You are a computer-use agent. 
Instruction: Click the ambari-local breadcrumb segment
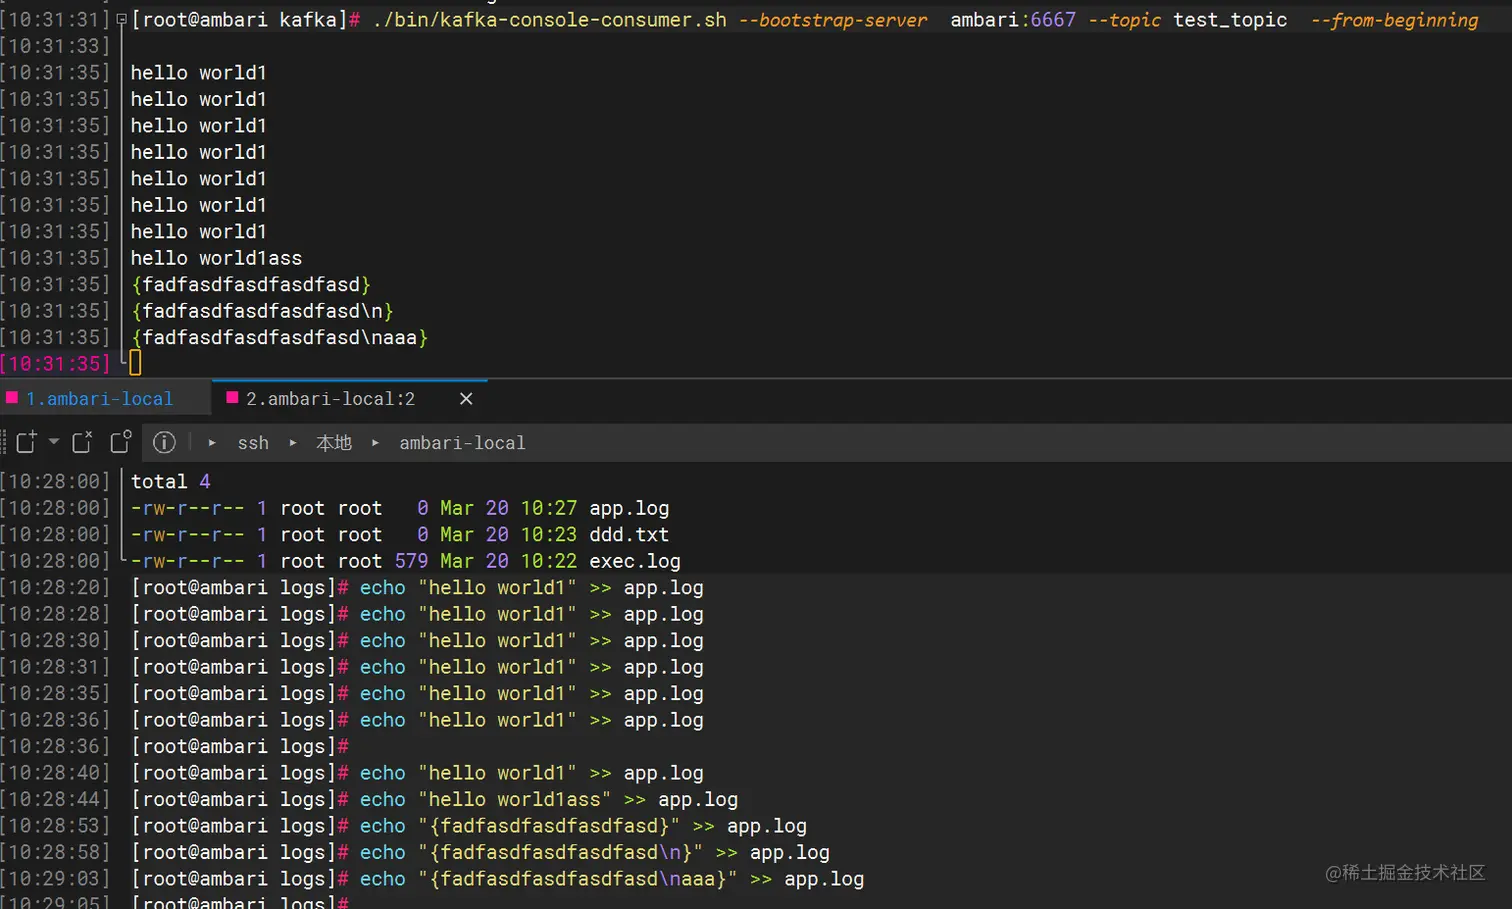[x=462, y=443]
